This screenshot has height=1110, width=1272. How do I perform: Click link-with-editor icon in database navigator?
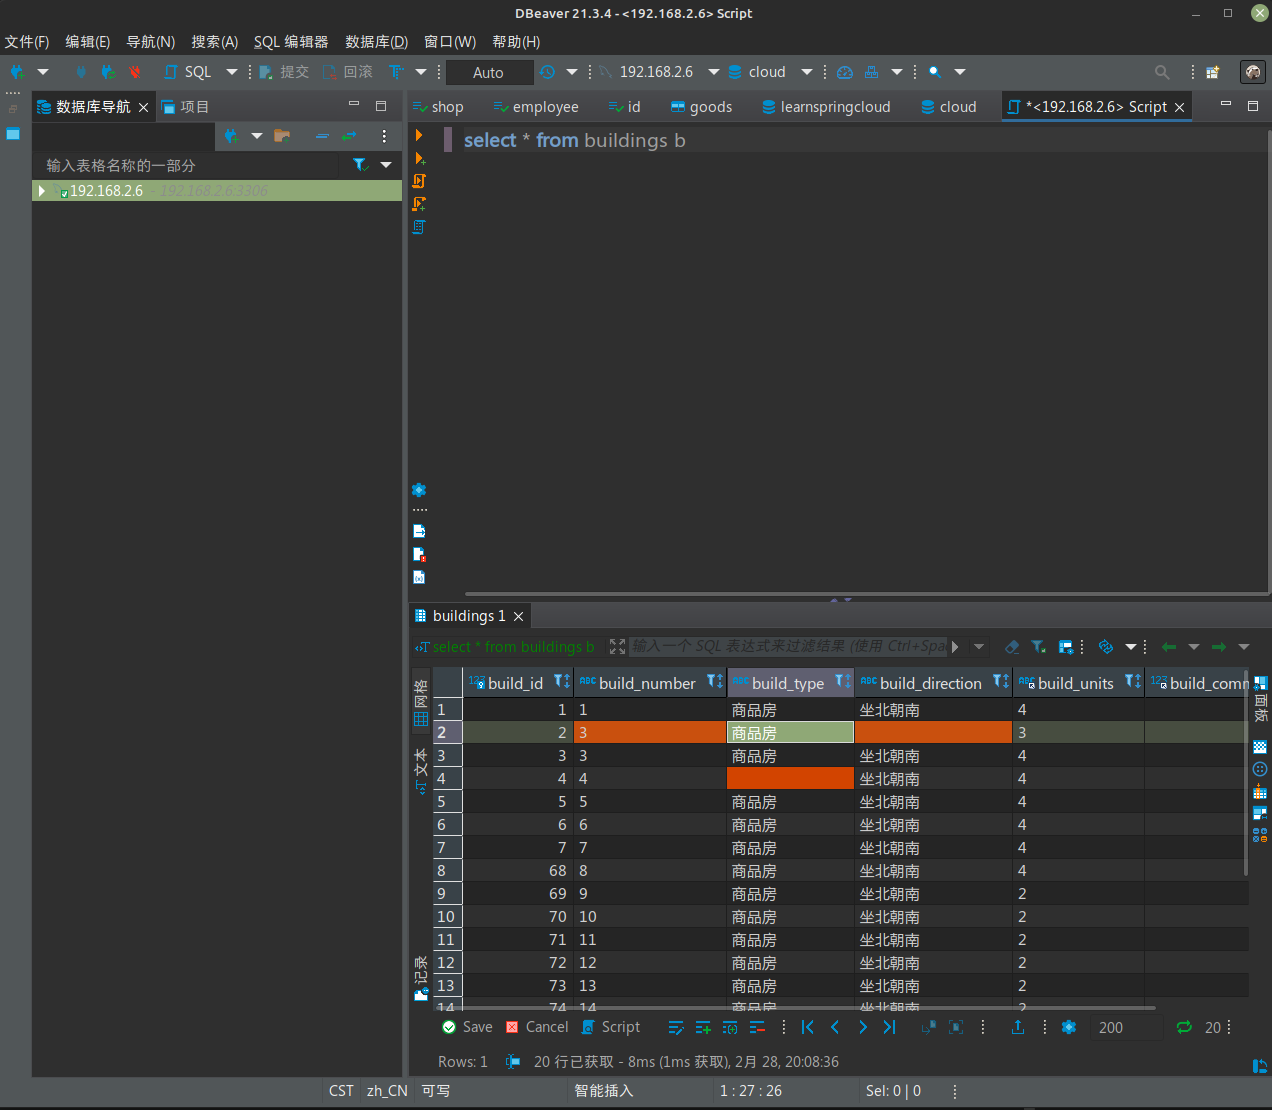tap(349, 136)
